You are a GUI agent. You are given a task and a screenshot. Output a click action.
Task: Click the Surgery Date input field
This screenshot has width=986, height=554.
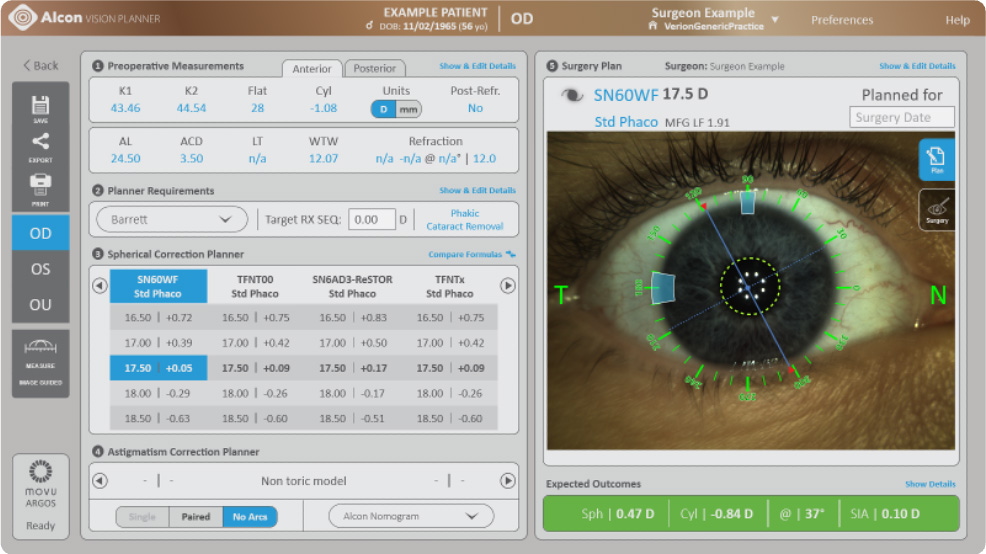[902, 118]
